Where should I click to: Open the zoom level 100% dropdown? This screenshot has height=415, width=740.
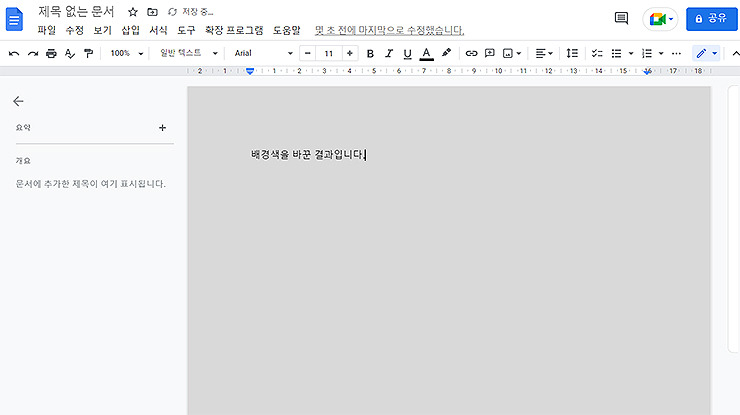click(x=126, y=53)
